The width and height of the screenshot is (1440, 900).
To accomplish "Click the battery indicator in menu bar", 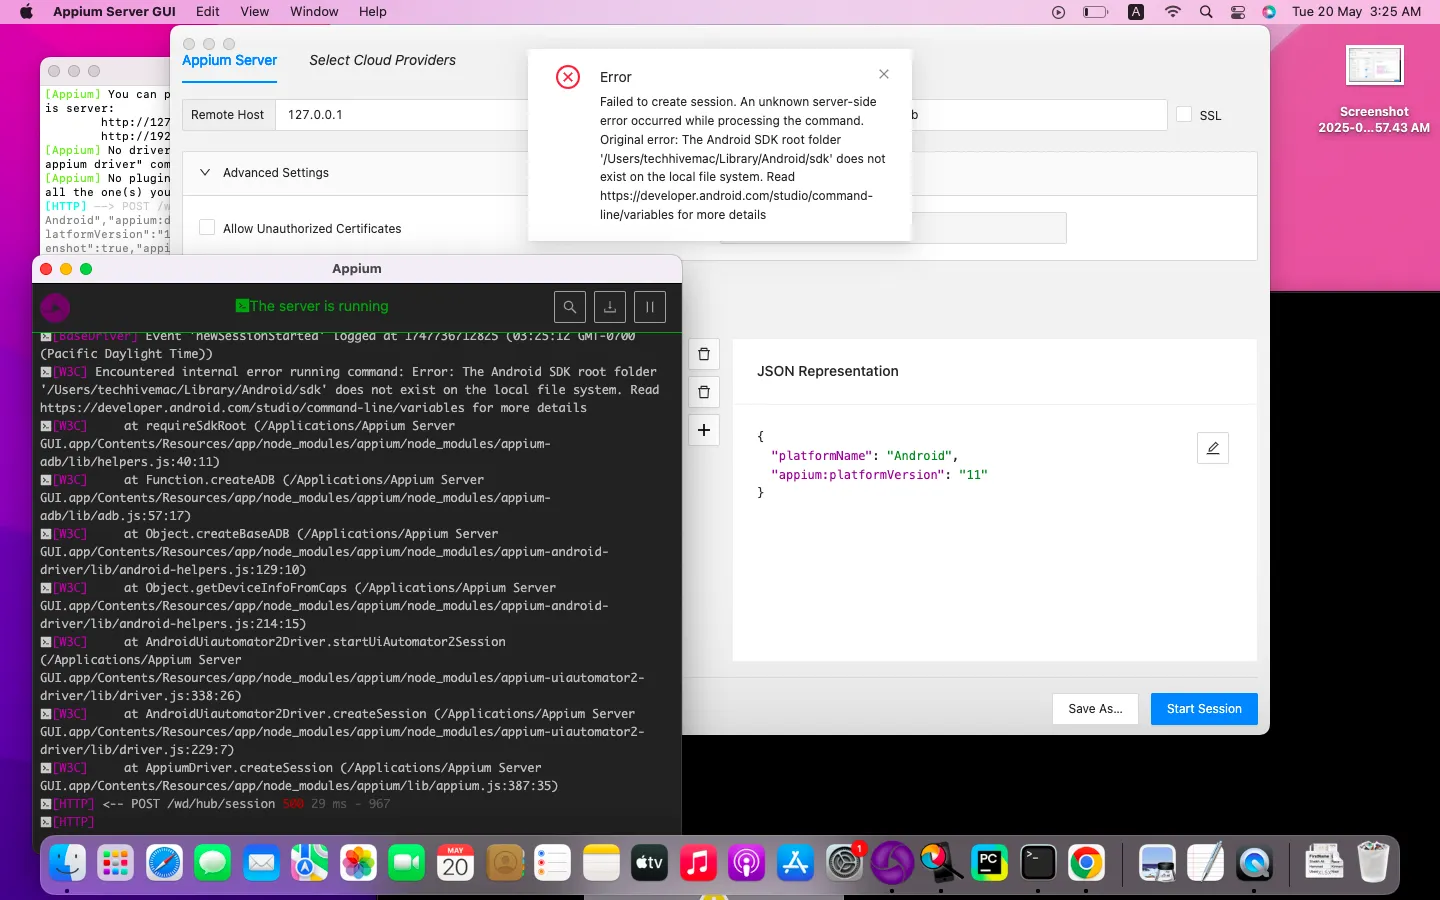I will point(1096,12).
